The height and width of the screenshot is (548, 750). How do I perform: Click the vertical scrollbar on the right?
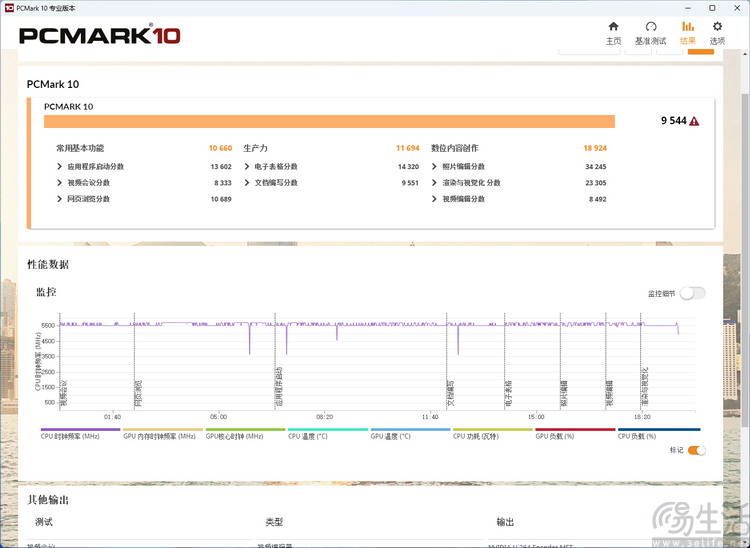coord(745,258)
